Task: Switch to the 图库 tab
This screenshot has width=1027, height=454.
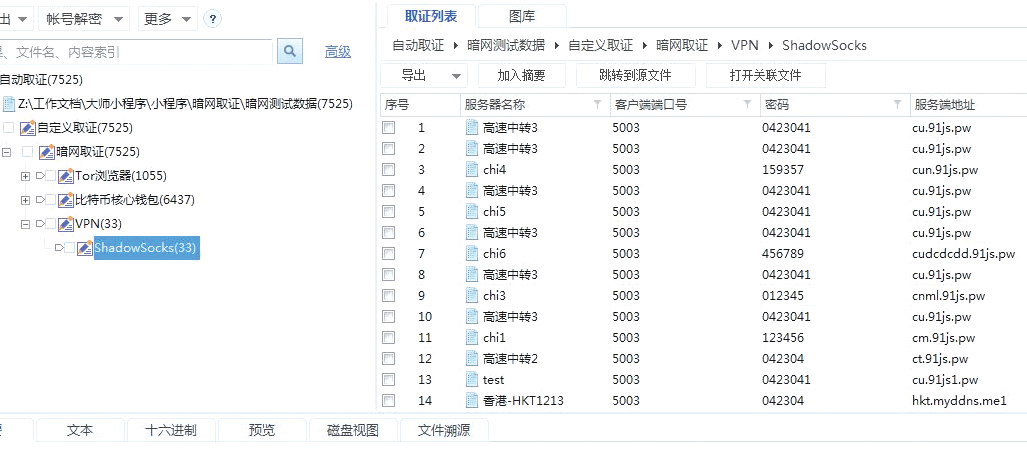Action: [x=521, y=16]
